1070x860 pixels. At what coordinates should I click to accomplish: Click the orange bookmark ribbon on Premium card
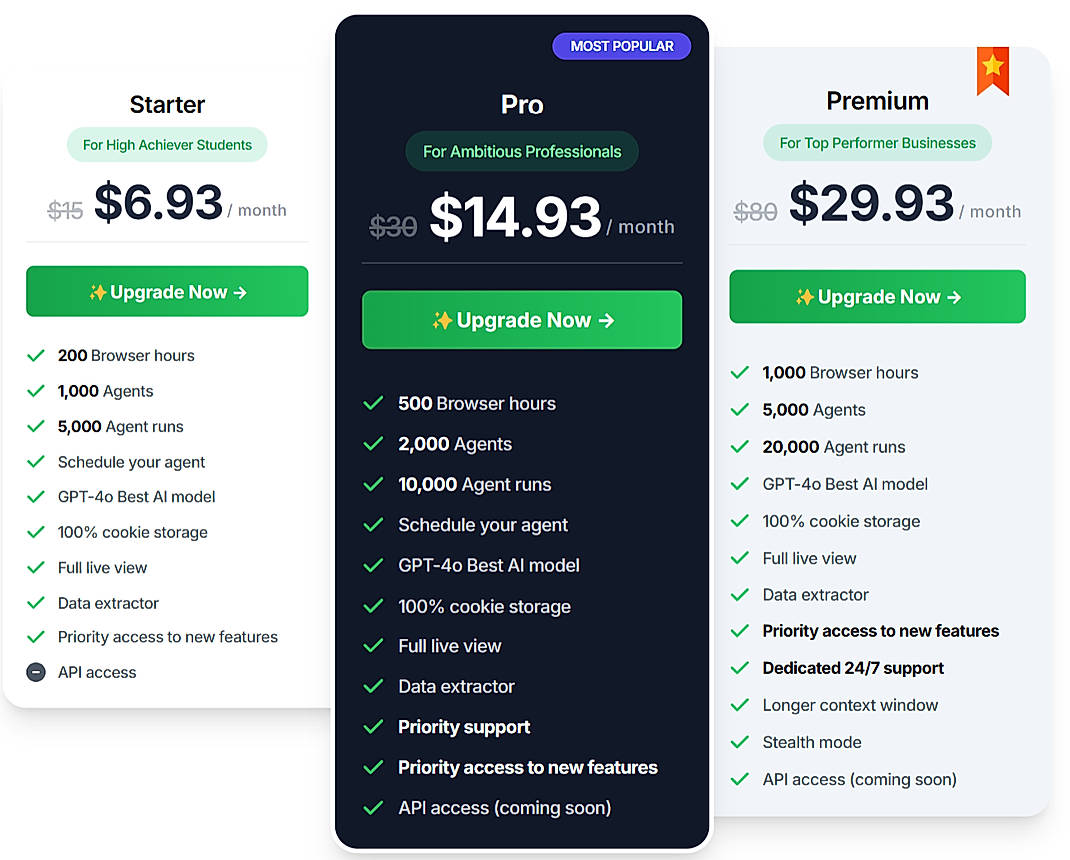(x=992, y=70)
